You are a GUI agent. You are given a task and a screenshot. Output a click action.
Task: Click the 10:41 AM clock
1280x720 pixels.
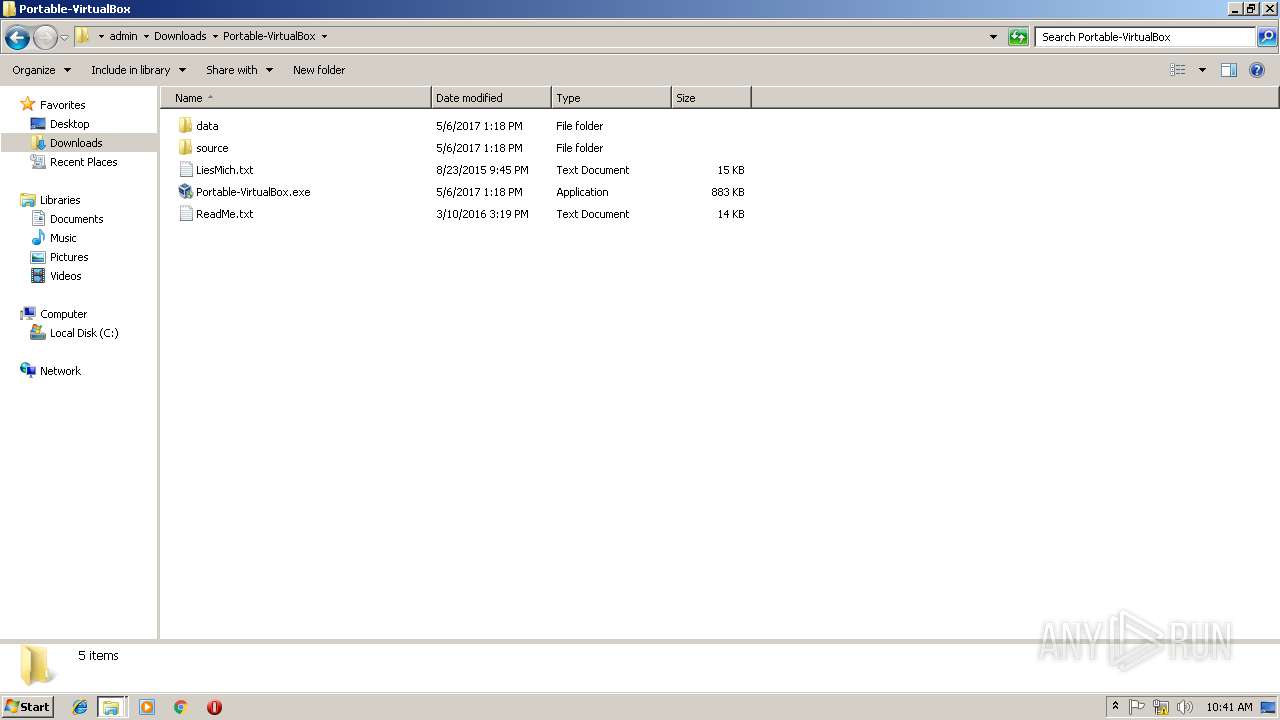pyautogui.click(x=1229, y=707)
